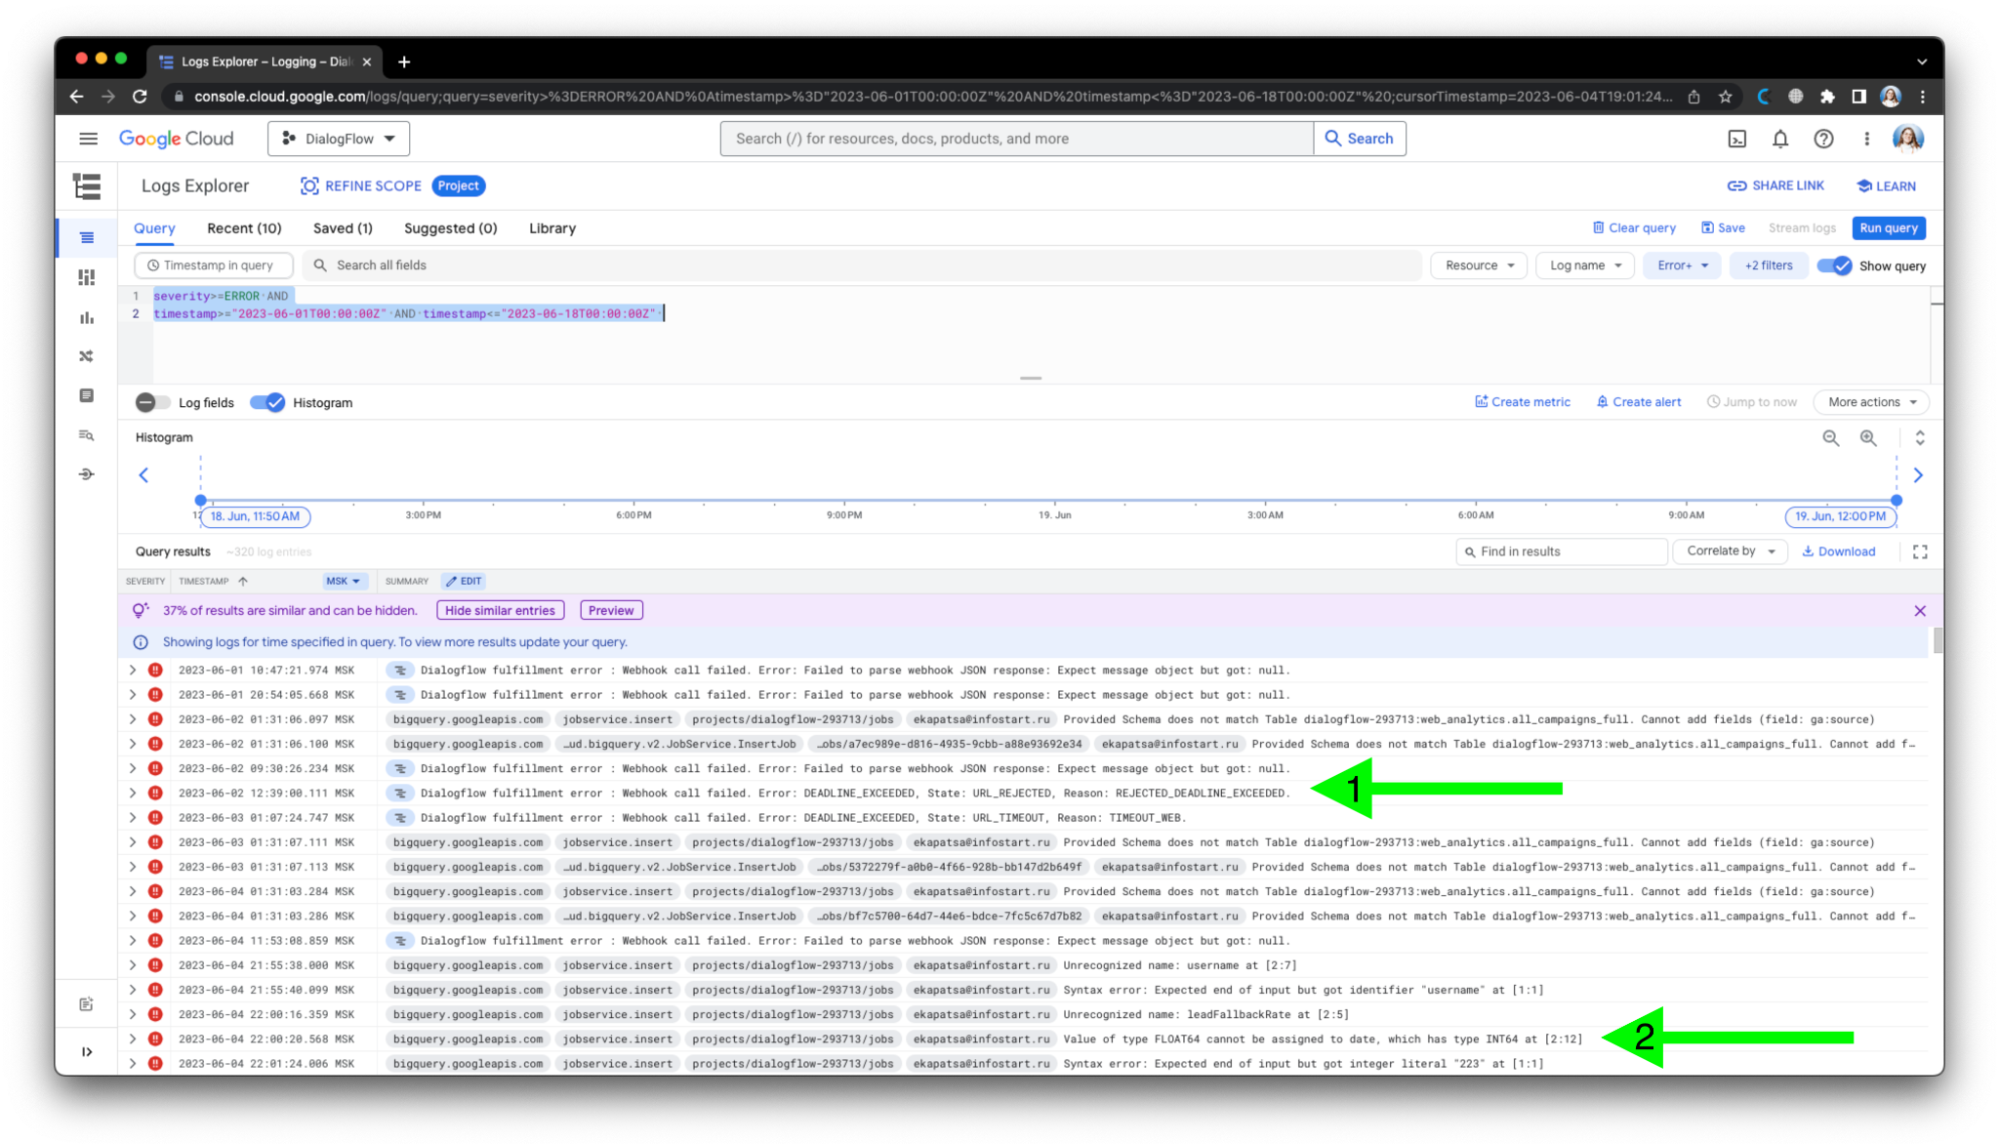Click the Hide similar entries button
This screenshot has height=1148, width=1999.
[x=500, y=611]
